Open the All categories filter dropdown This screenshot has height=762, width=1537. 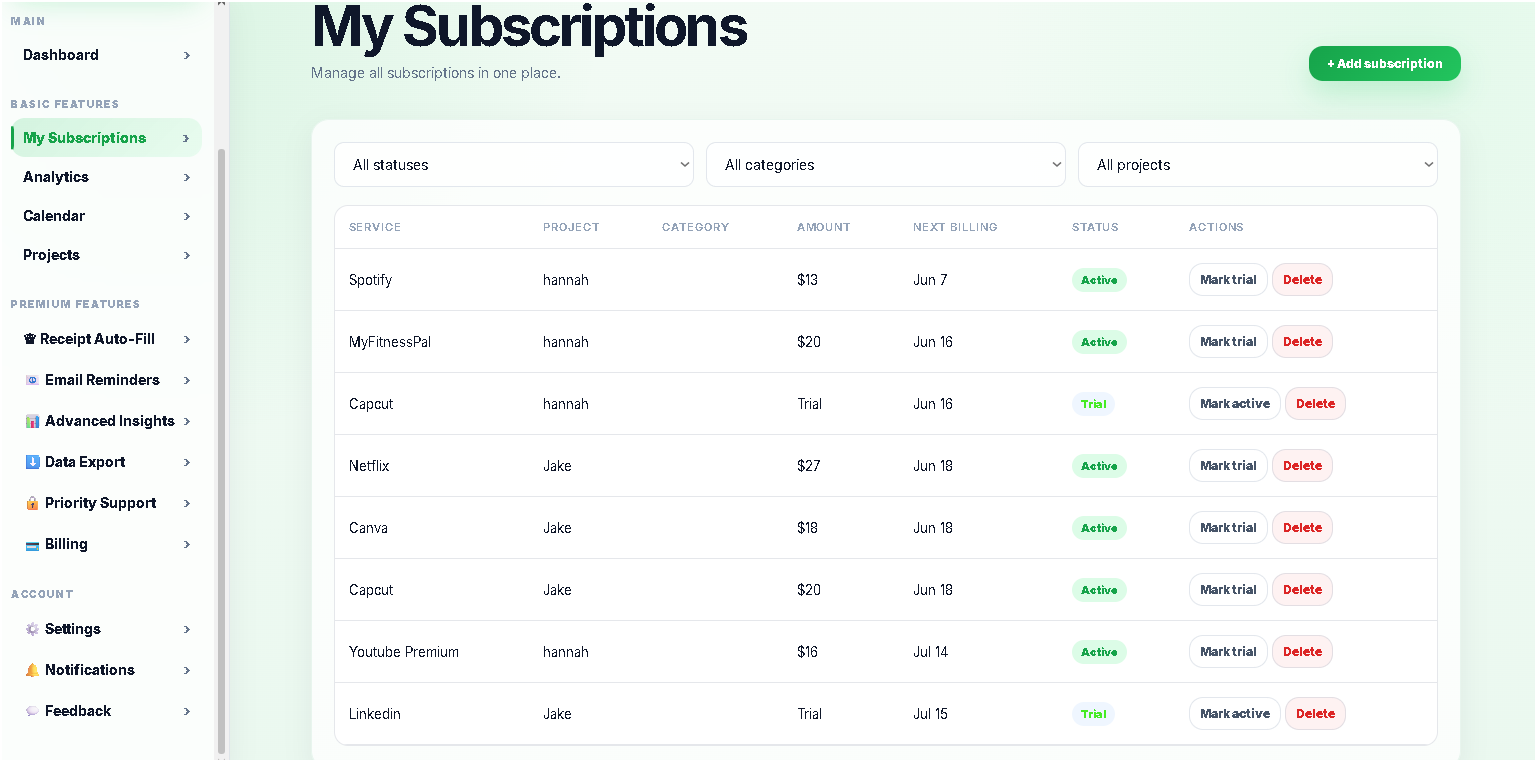click(x=886, y=165)
